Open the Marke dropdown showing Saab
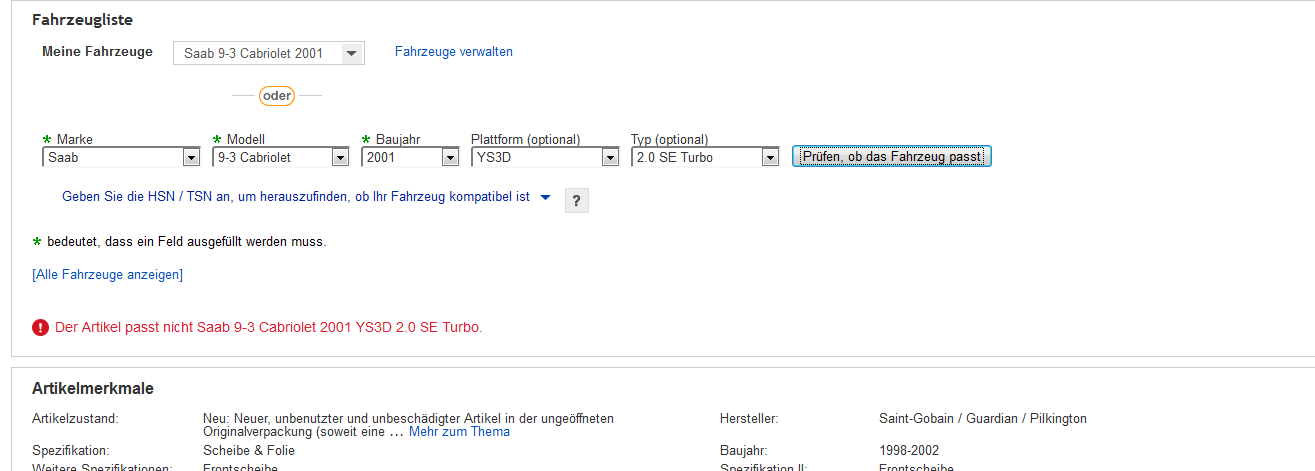1315x471 pixels. coord(122,157)
